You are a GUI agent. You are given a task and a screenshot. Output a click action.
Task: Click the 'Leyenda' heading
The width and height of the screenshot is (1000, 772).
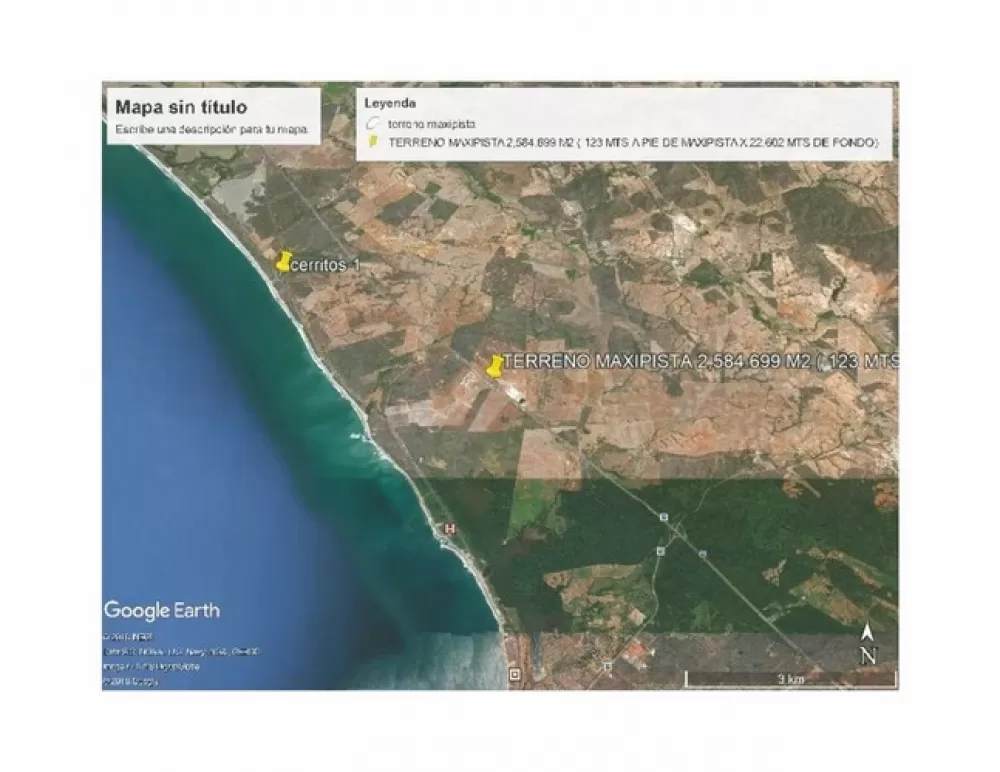click(390, 103)
